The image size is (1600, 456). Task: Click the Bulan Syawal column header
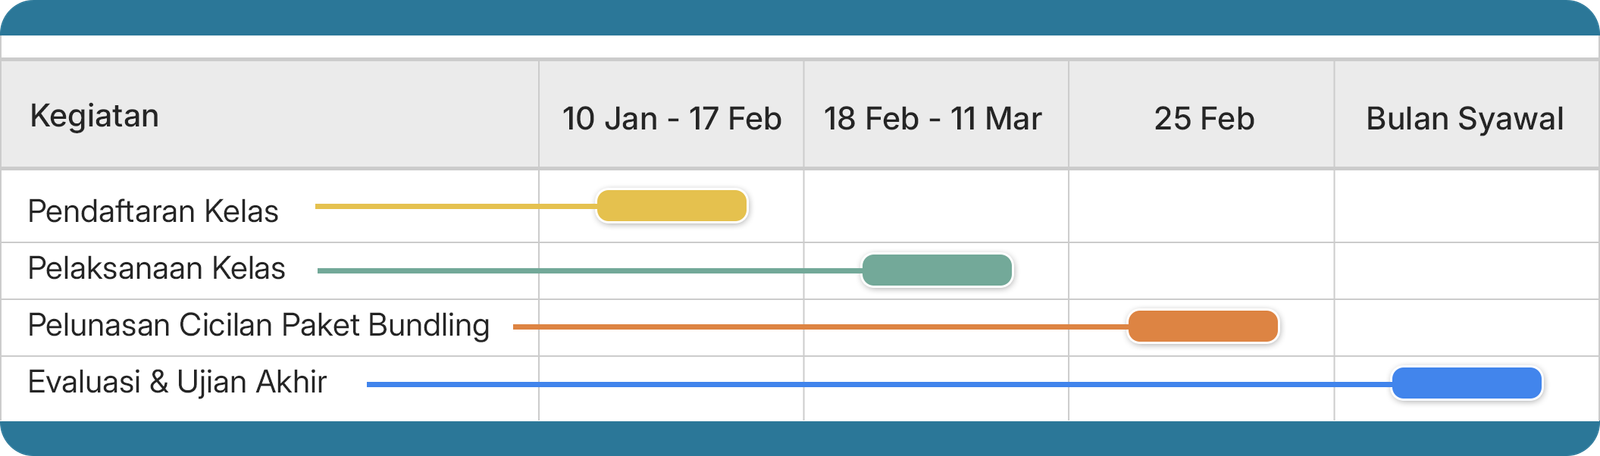(x=1464, y=119)
